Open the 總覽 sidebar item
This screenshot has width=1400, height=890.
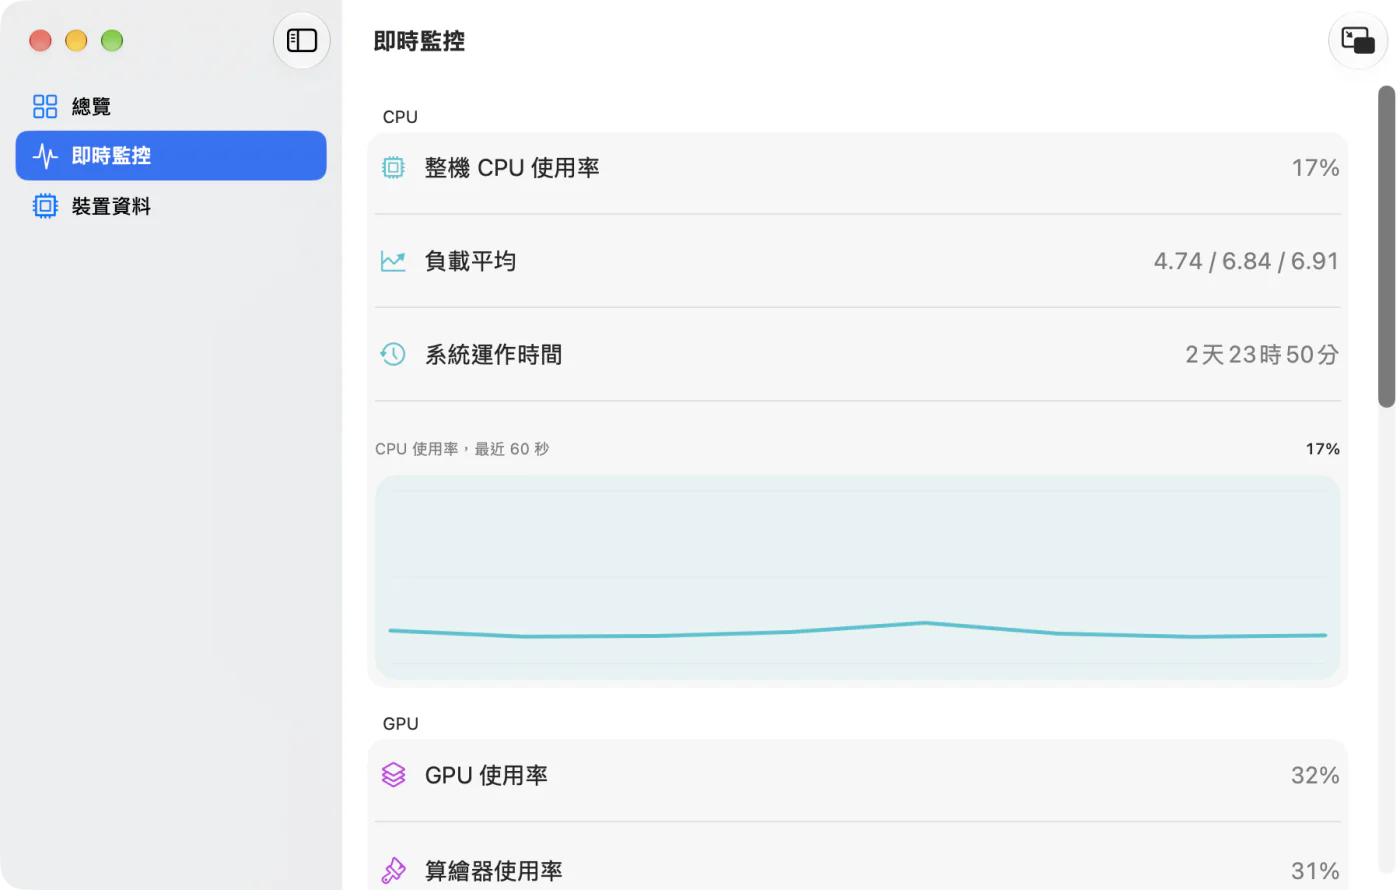(x=171, y=106)
